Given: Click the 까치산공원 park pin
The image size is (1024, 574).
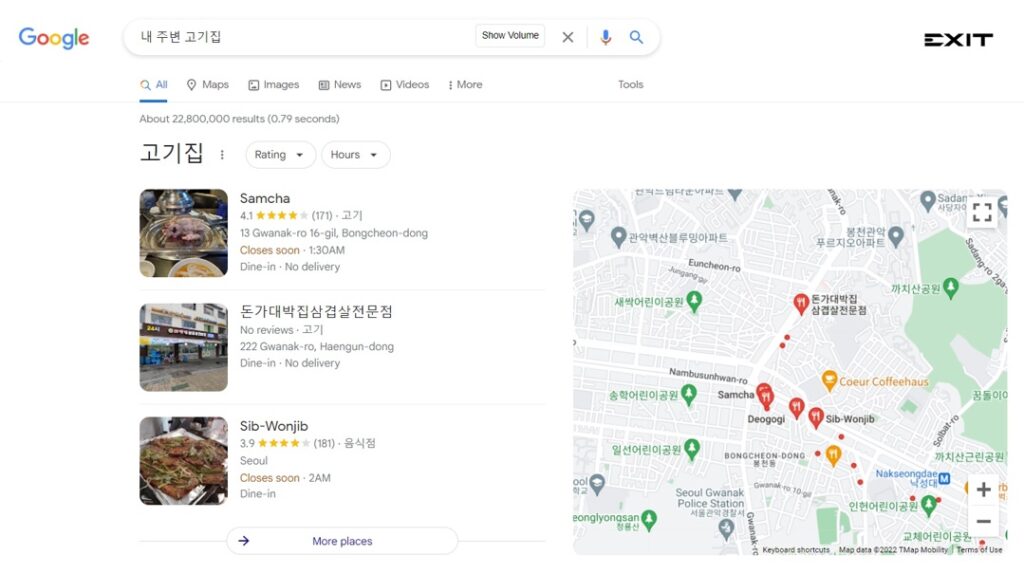Looking at the screenshot, I should (x=951, y=287).
